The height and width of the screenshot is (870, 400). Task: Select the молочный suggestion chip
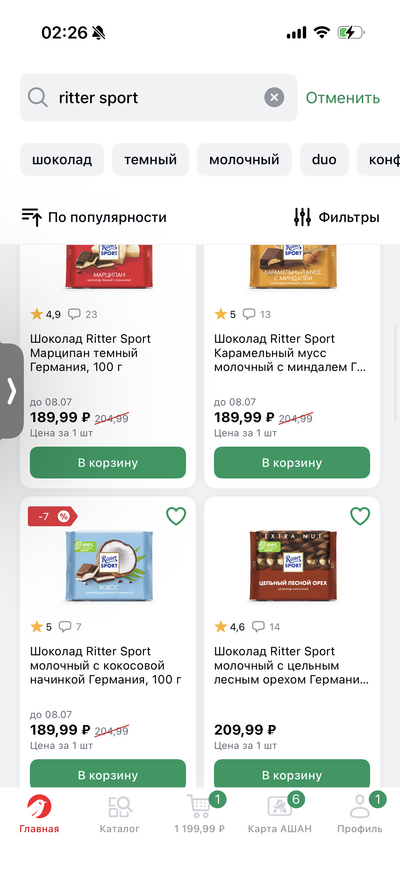point(244,160)
